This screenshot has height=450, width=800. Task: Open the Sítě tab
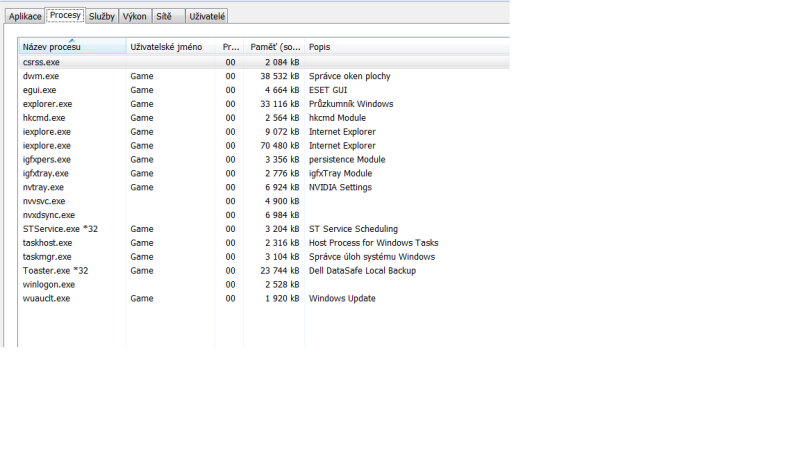click(x=163, y=17)
